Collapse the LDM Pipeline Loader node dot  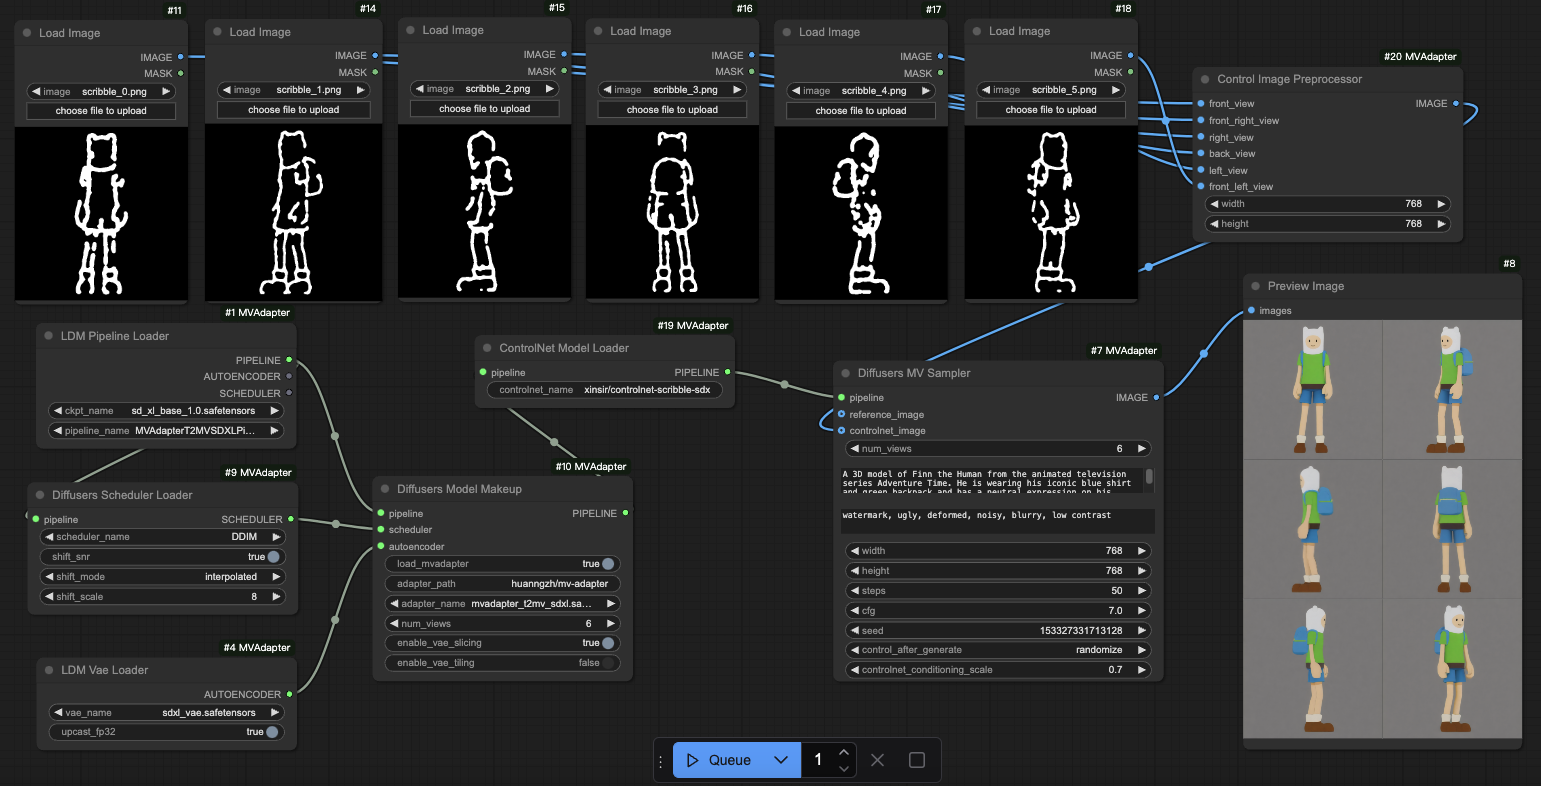click(x=48, y=336)
